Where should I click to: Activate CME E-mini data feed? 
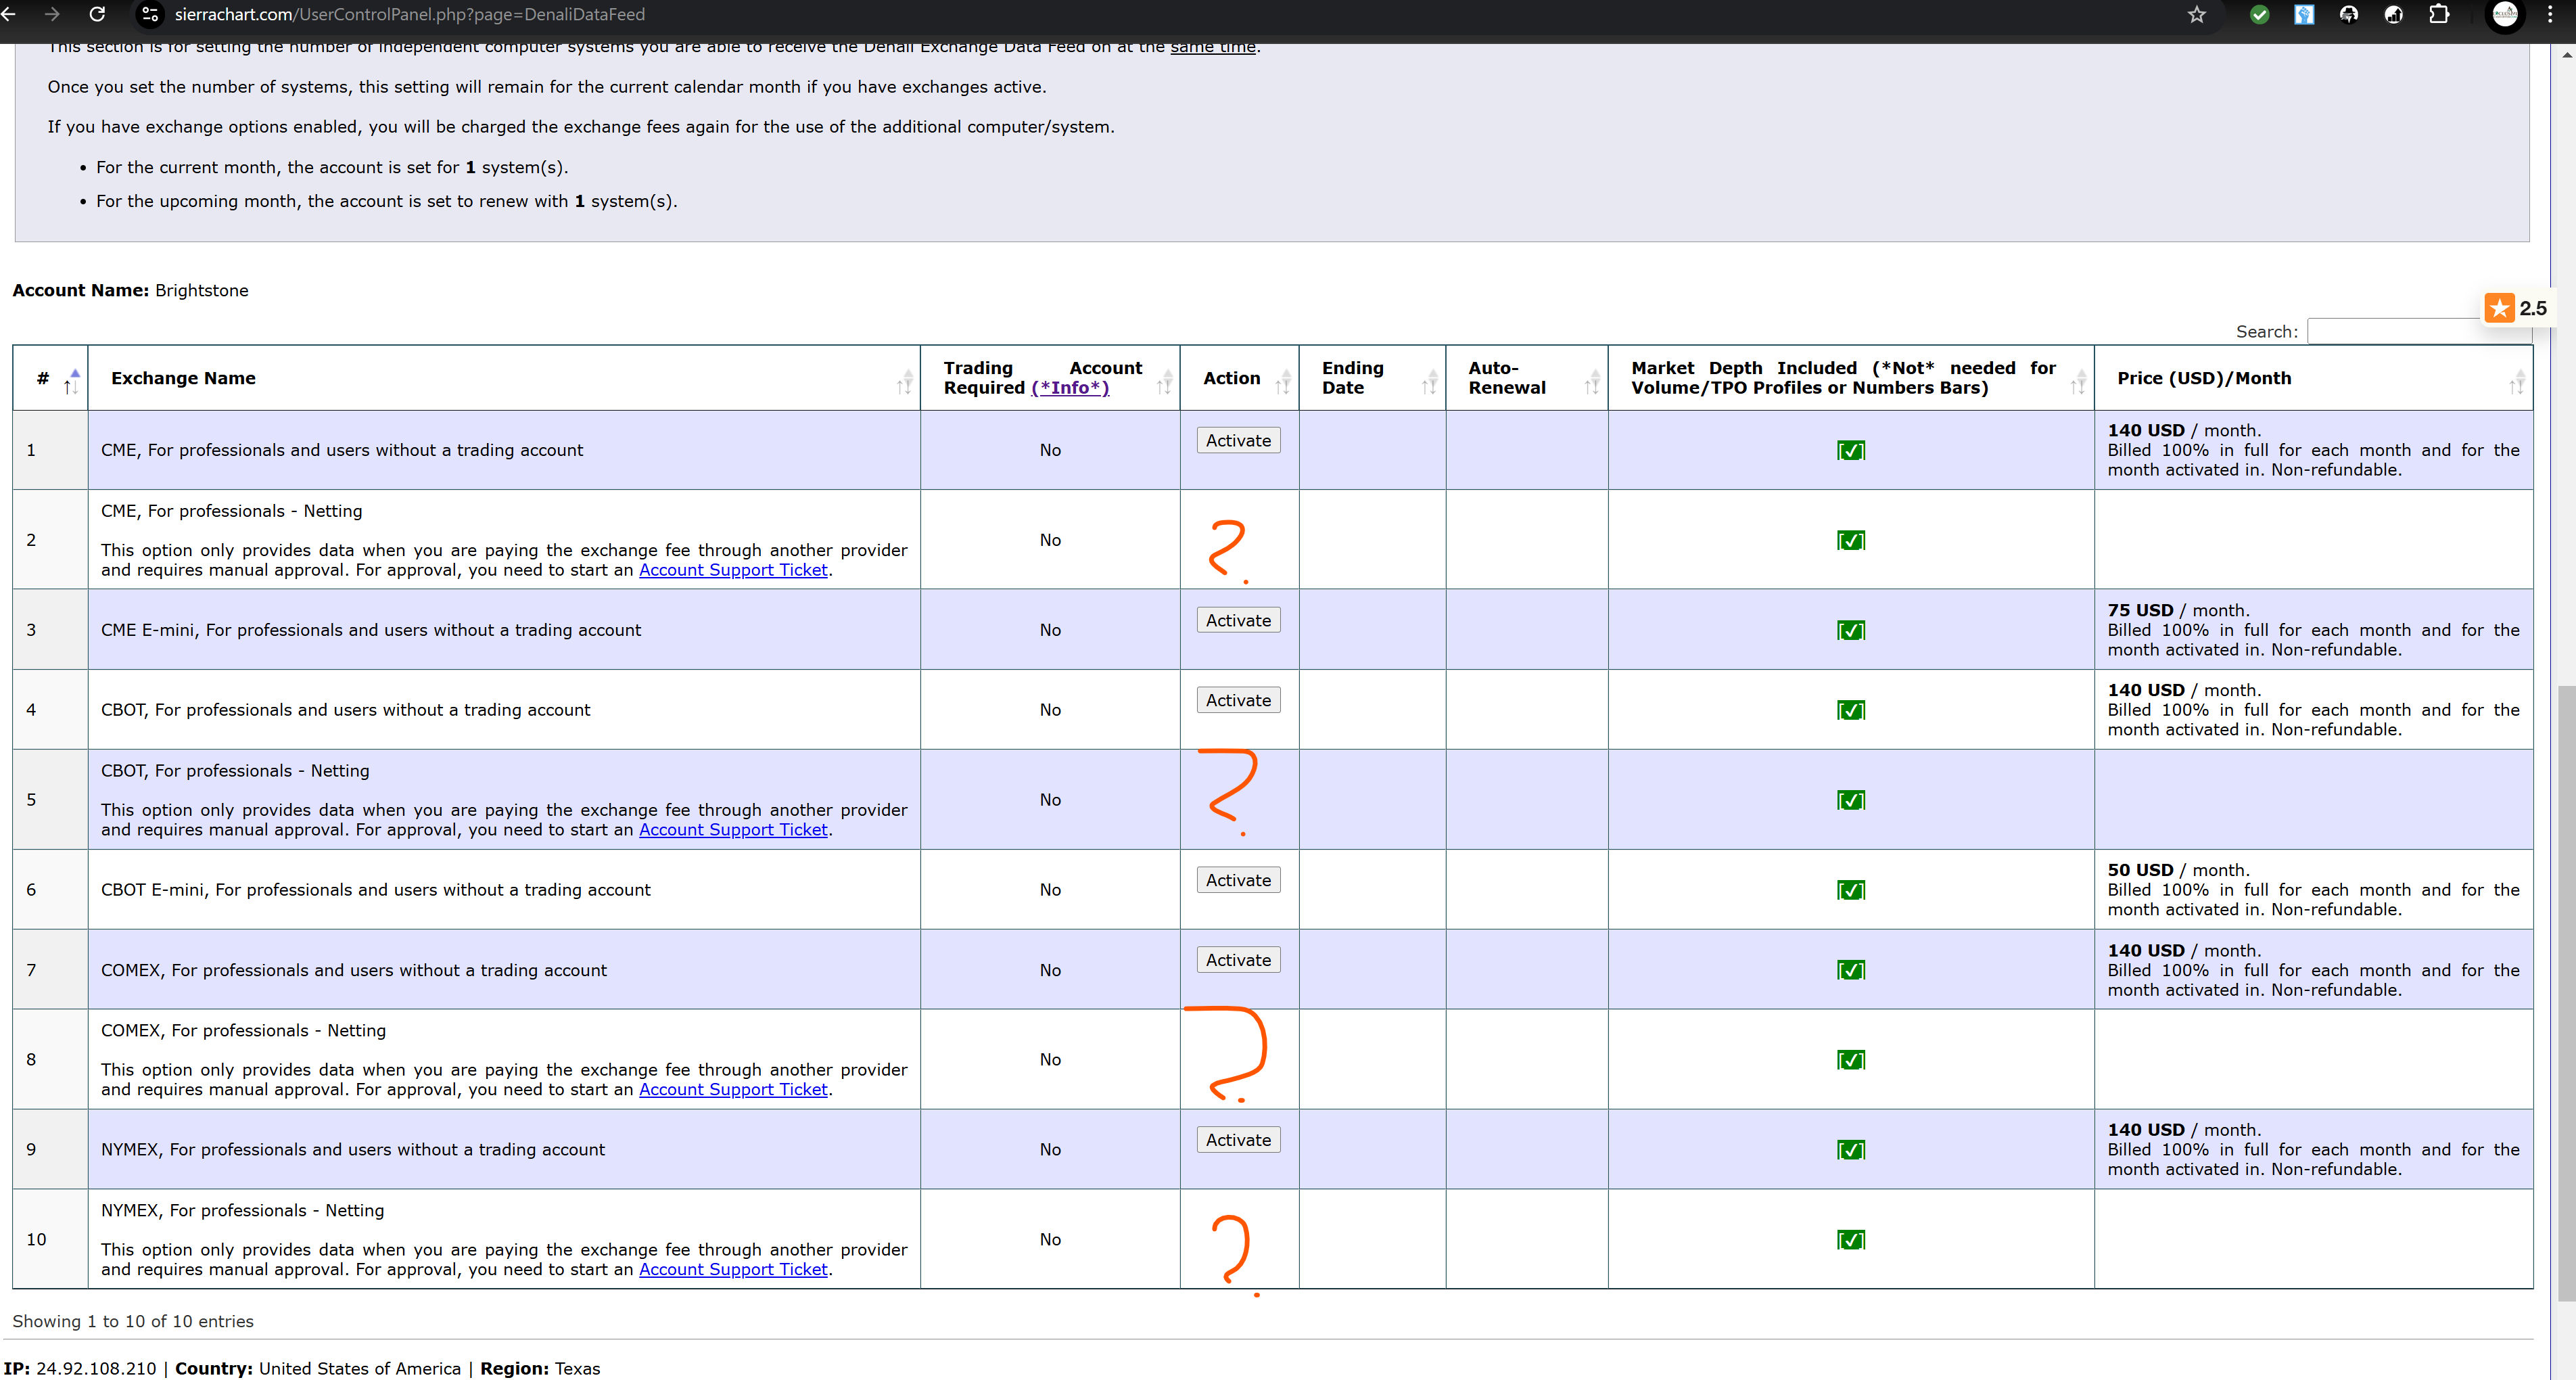tap(1238, 620)
